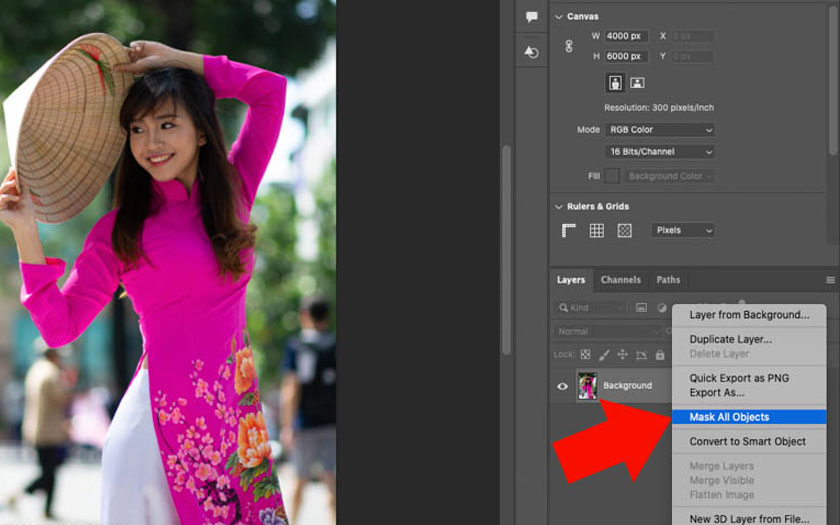
Task: Open the 16 Bits/Channel dropdown
Action: (661, 152)
